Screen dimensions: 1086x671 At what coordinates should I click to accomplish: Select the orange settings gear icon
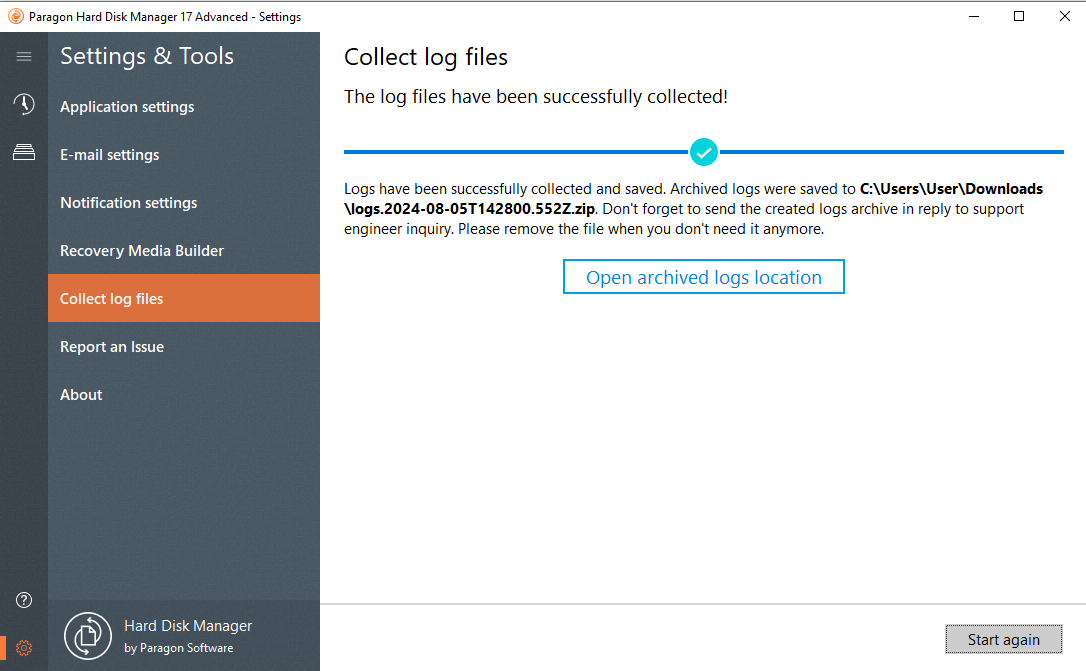[x=23, y=647]
